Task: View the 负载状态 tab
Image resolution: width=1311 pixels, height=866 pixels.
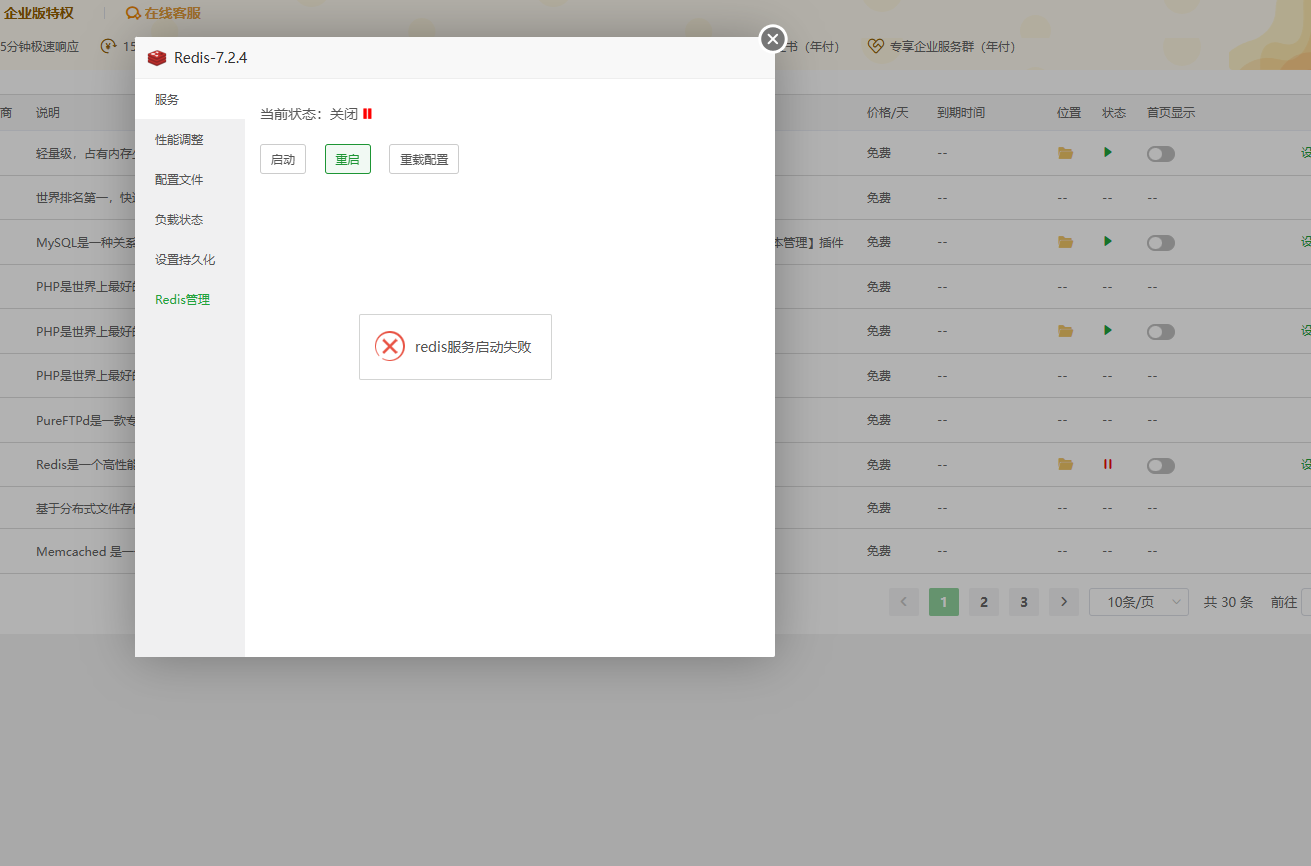Action: pyautogui.click(x=190, y=219)
